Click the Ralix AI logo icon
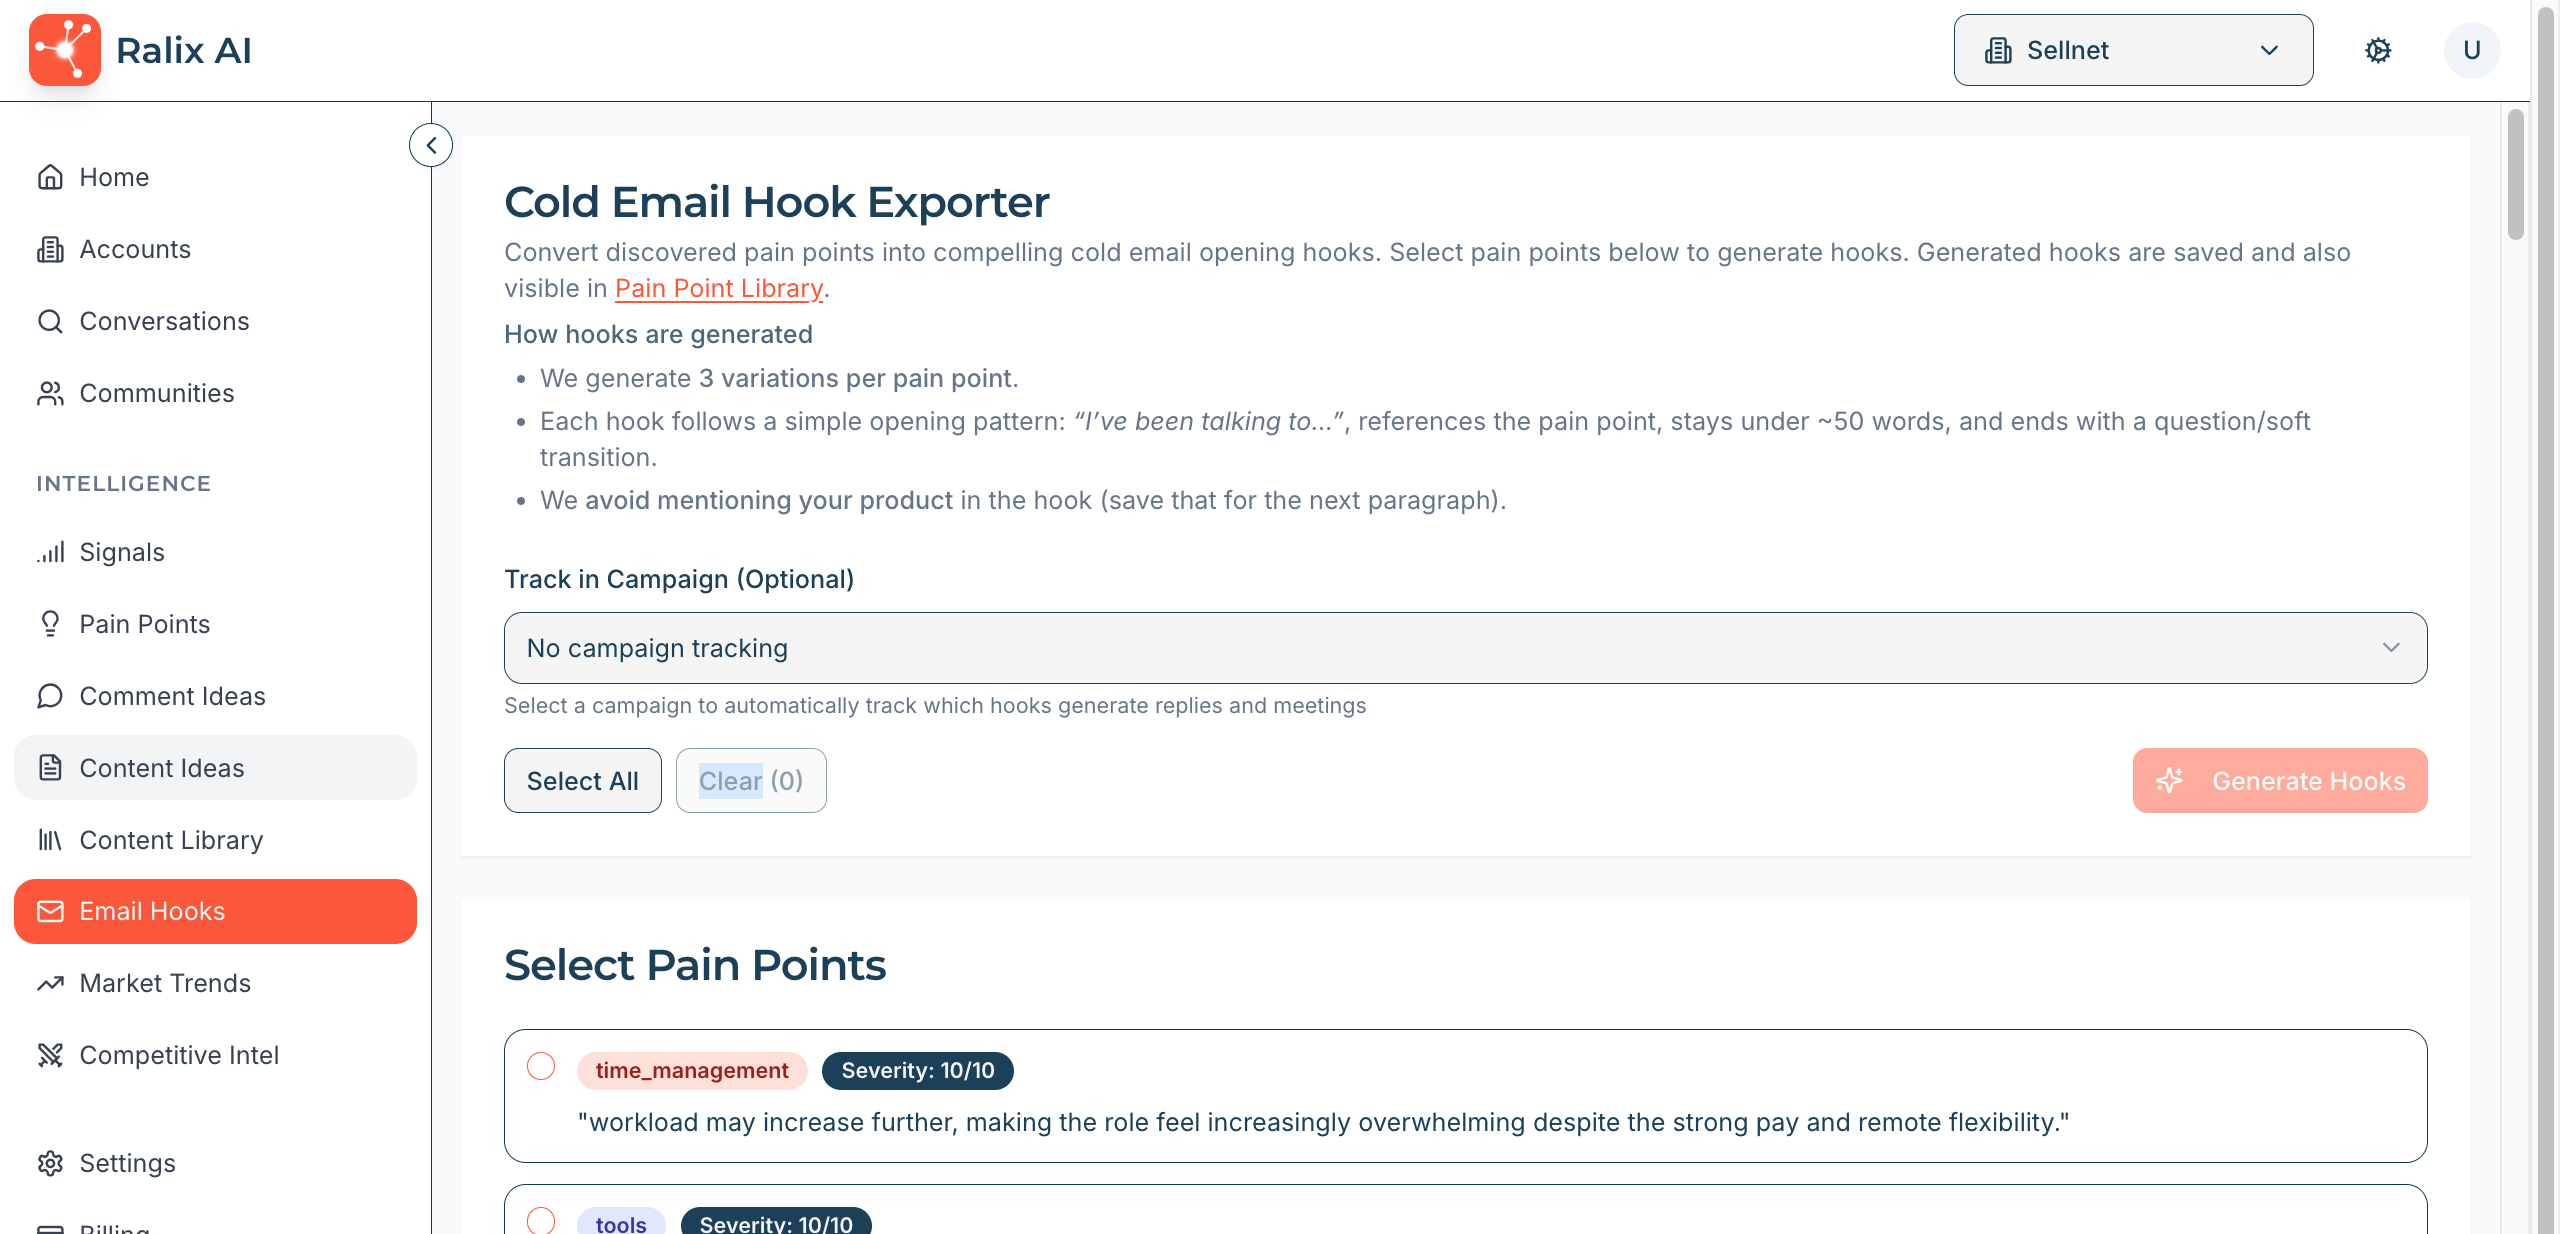 click(x=64, y=49)
